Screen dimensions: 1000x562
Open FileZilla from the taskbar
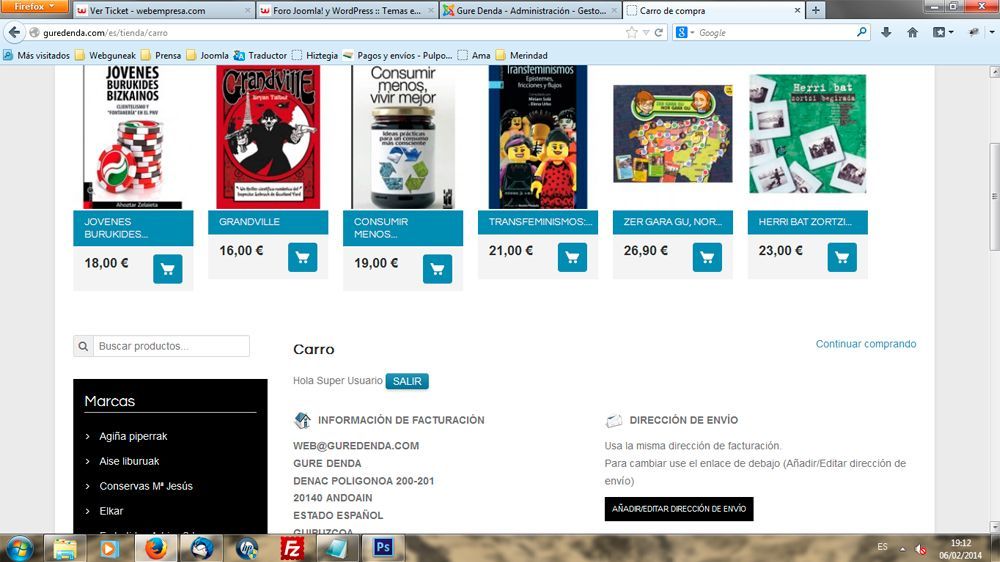[291, 549]
